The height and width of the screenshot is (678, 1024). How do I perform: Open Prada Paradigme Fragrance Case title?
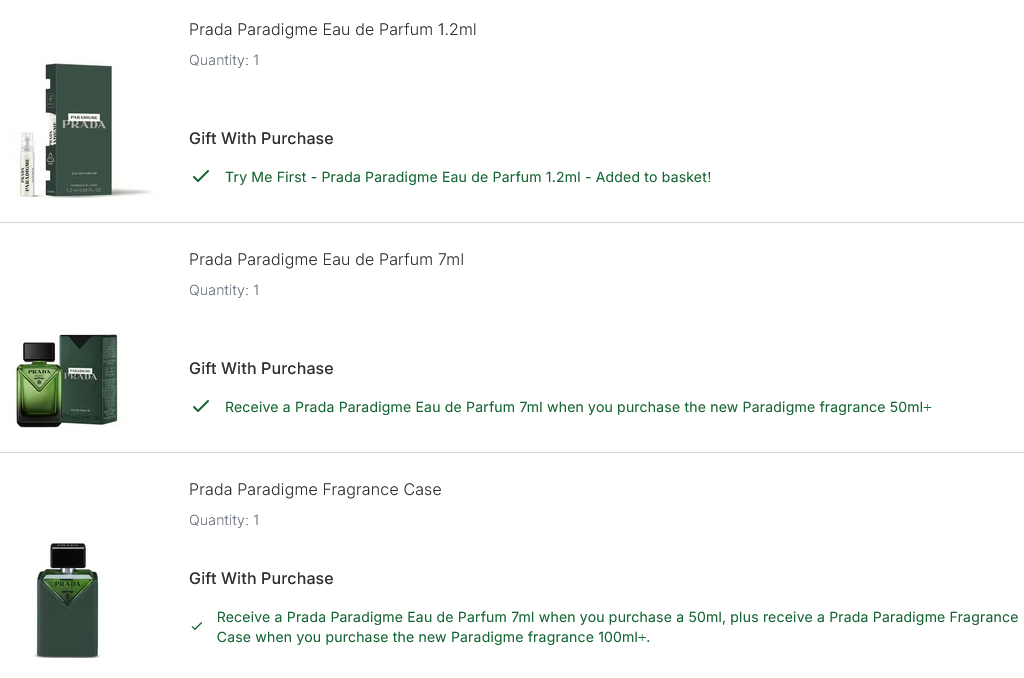pyautogui.click(x=315, y=490)
